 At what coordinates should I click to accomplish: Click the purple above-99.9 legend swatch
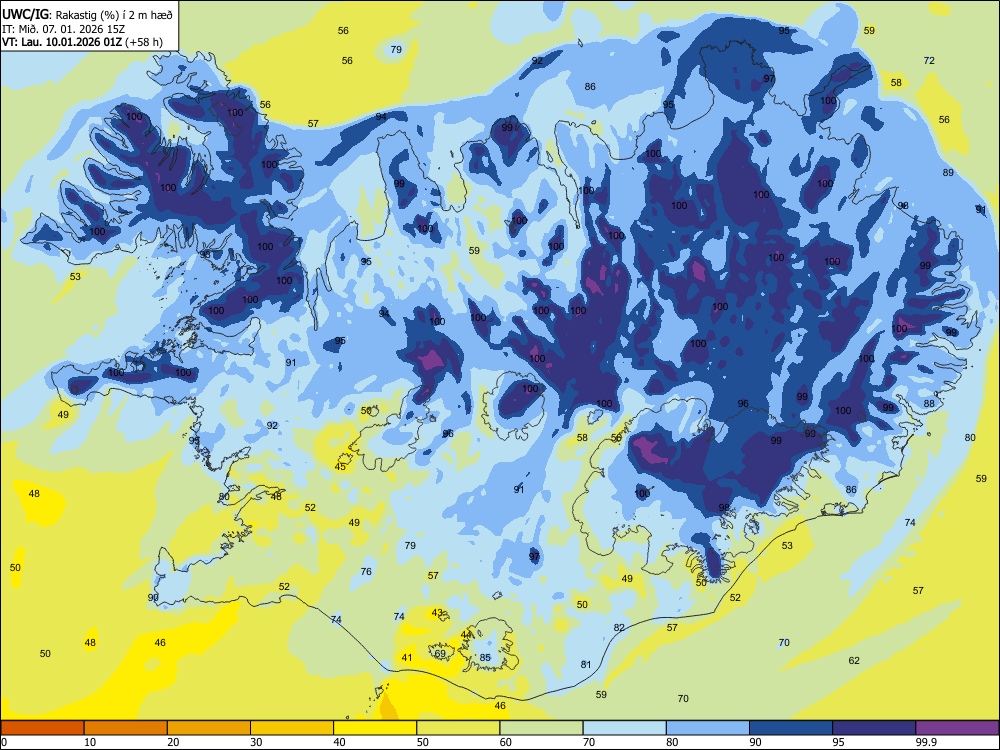[x=957, y=728]
